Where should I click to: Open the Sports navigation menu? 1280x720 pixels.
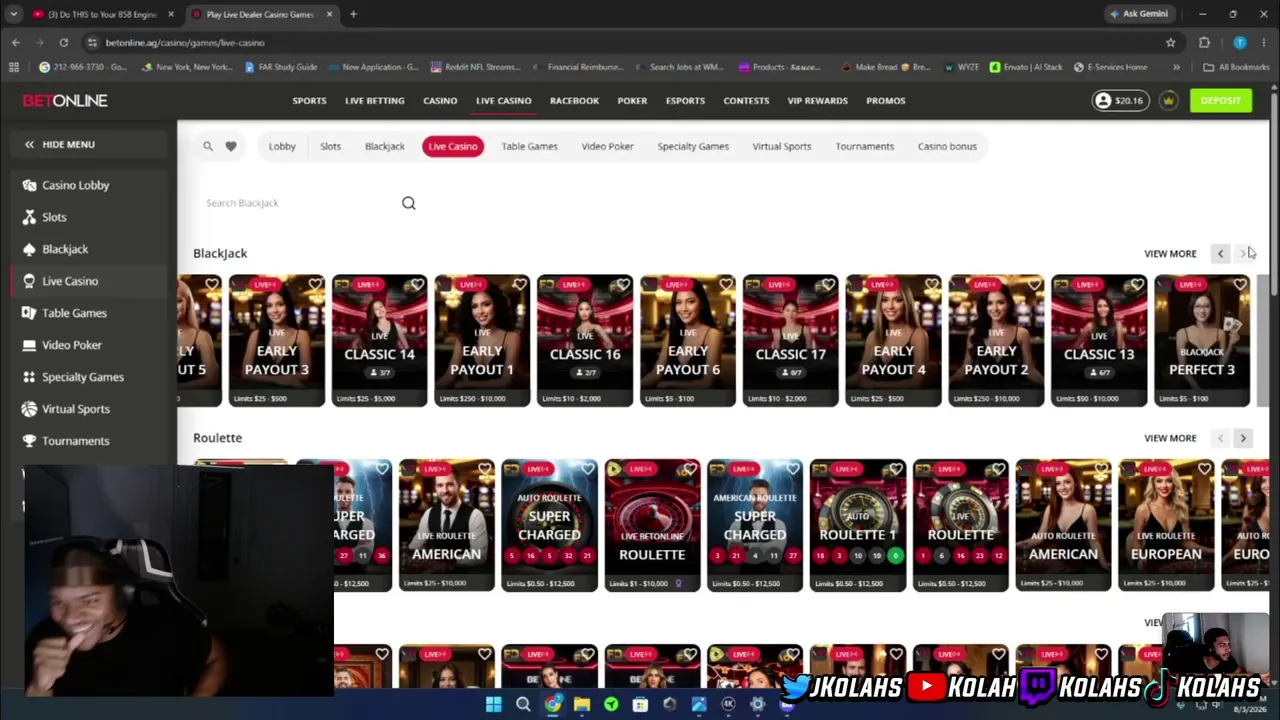309,100
